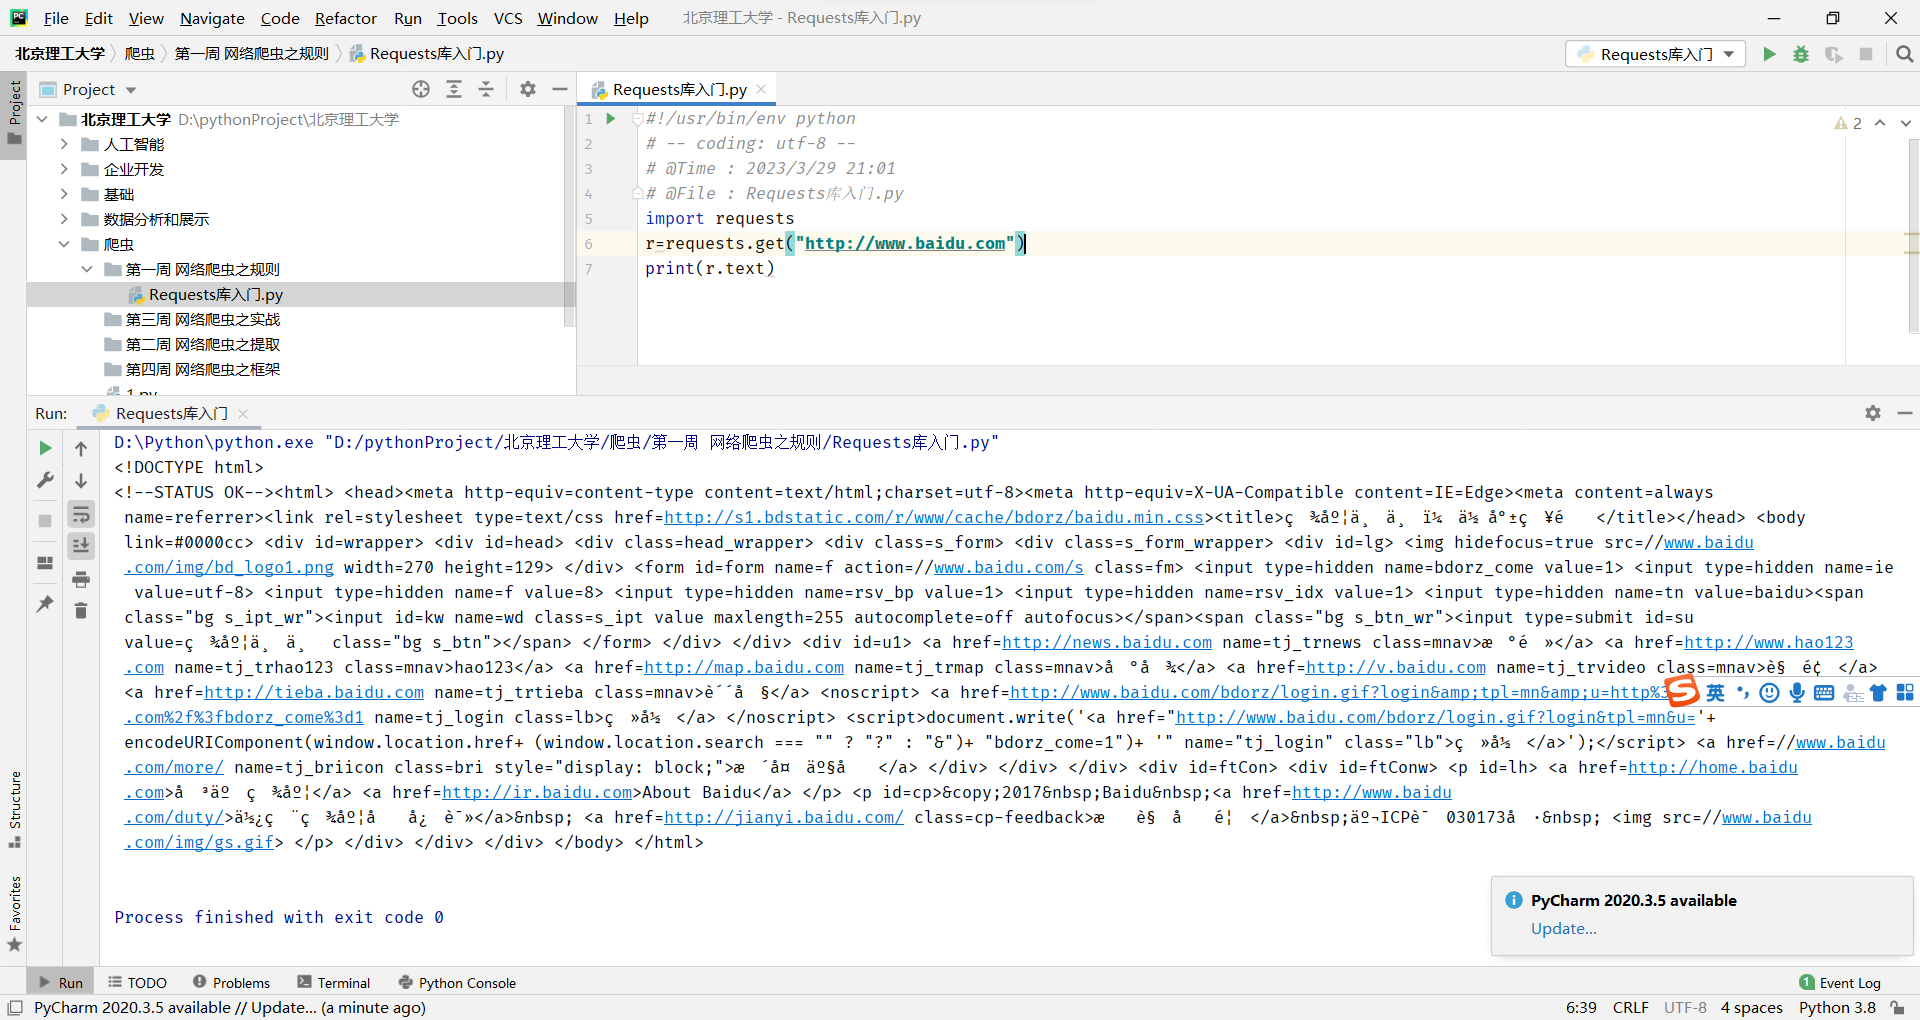Viewport: 1920px width, 1020px height.
Task: Locate the opened file in the Project tree
Action: point(421,89)
